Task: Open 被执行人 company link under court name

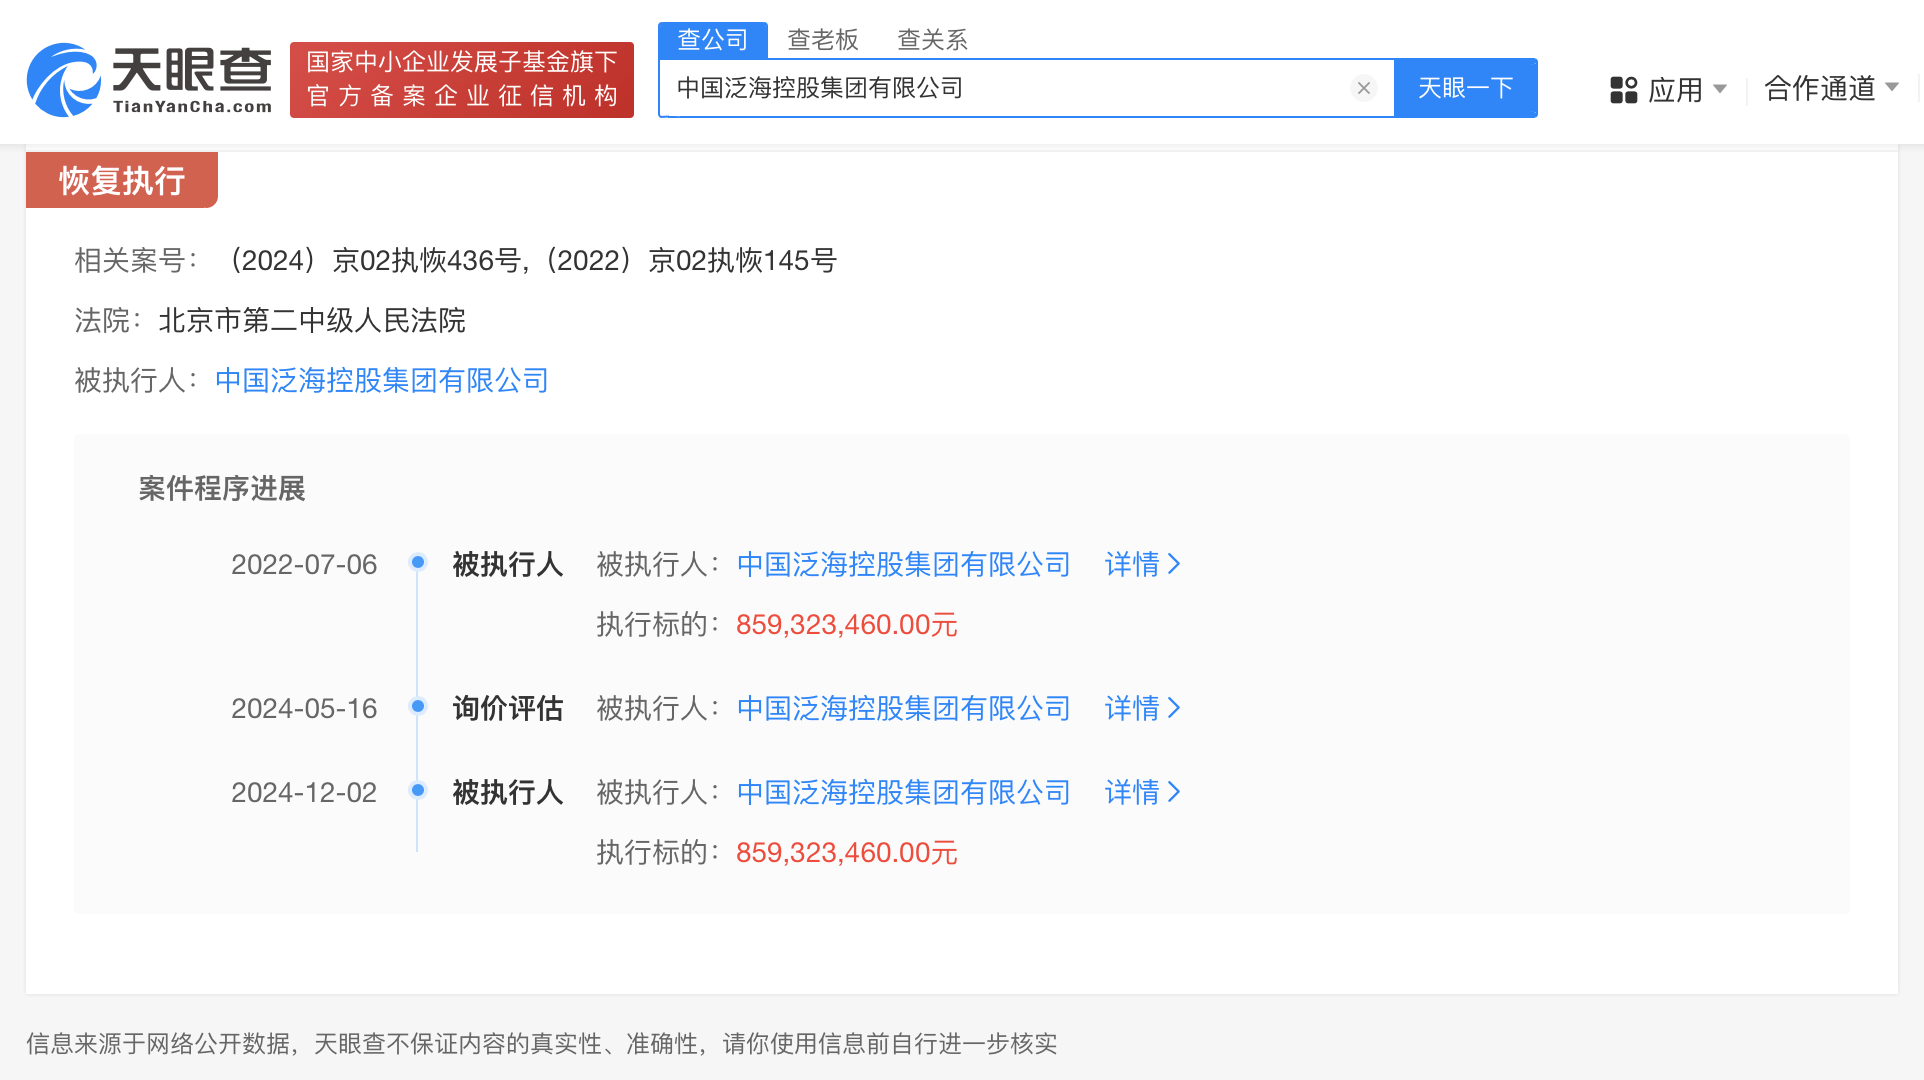Action: pos(382,381)
